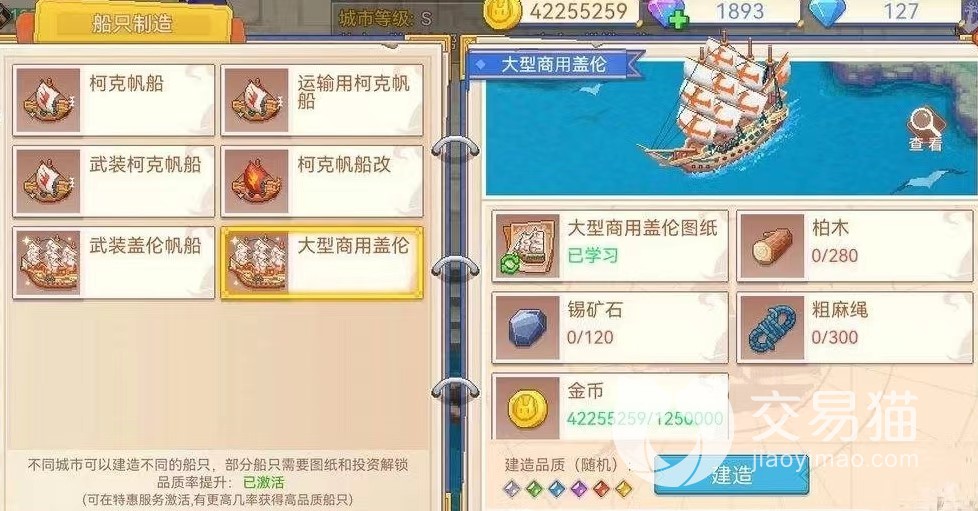The height and width of the screenshot is (511, 978).
Task: Click the 粗麻绳 rope icon
Action: click(x=772, y=327)
